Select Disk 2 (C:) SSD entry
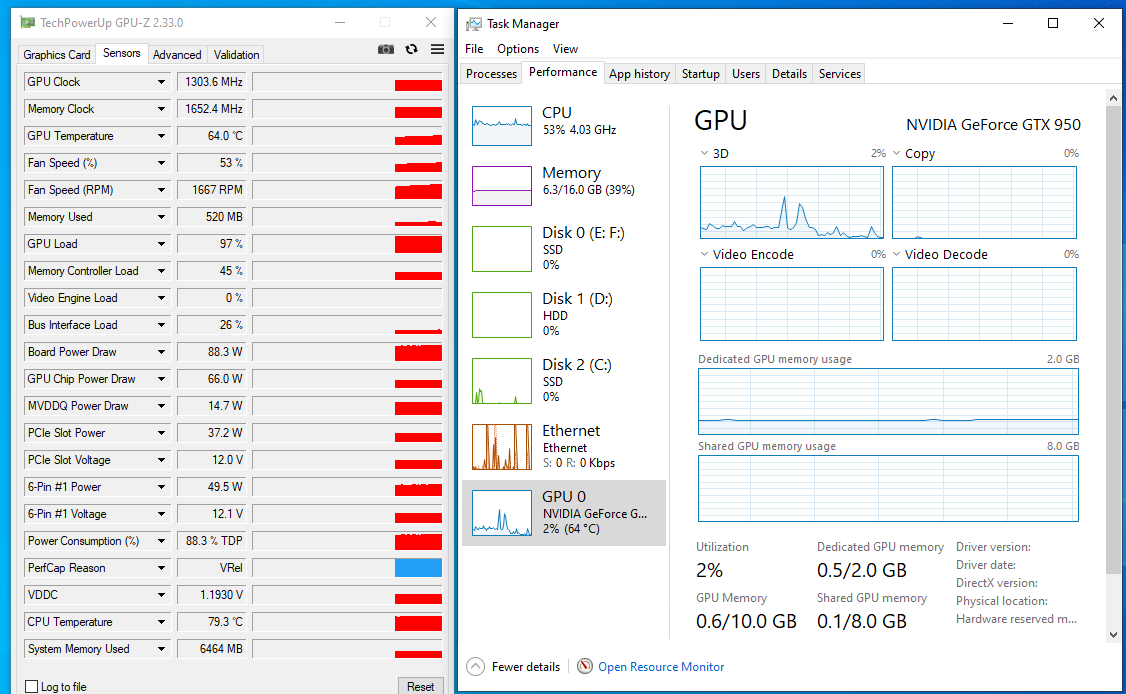1126x694 pixels. tap(564, 381)
